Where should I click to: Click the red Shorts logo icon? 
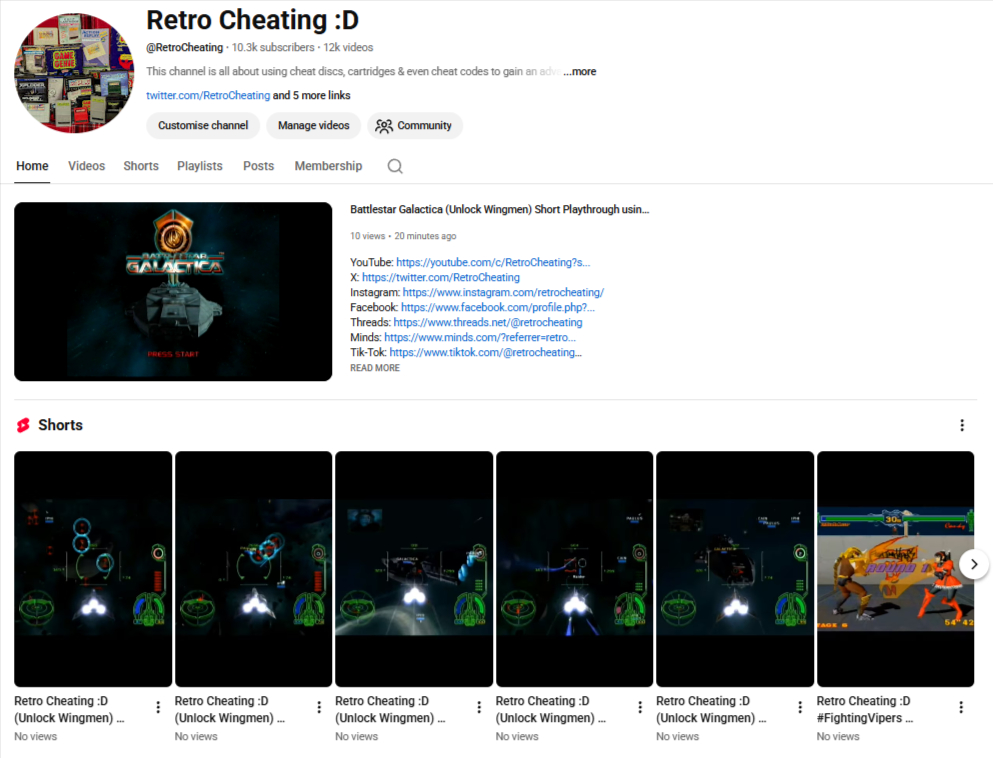[23, 425]
